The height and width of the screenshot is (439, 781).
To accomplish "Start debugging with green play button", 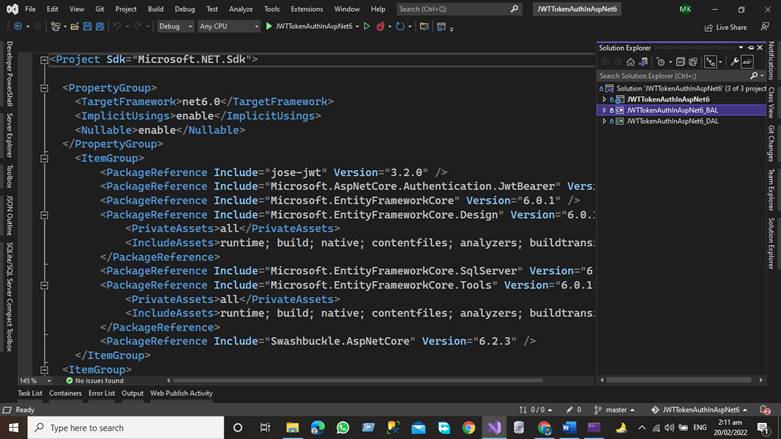I will [269, 26].
